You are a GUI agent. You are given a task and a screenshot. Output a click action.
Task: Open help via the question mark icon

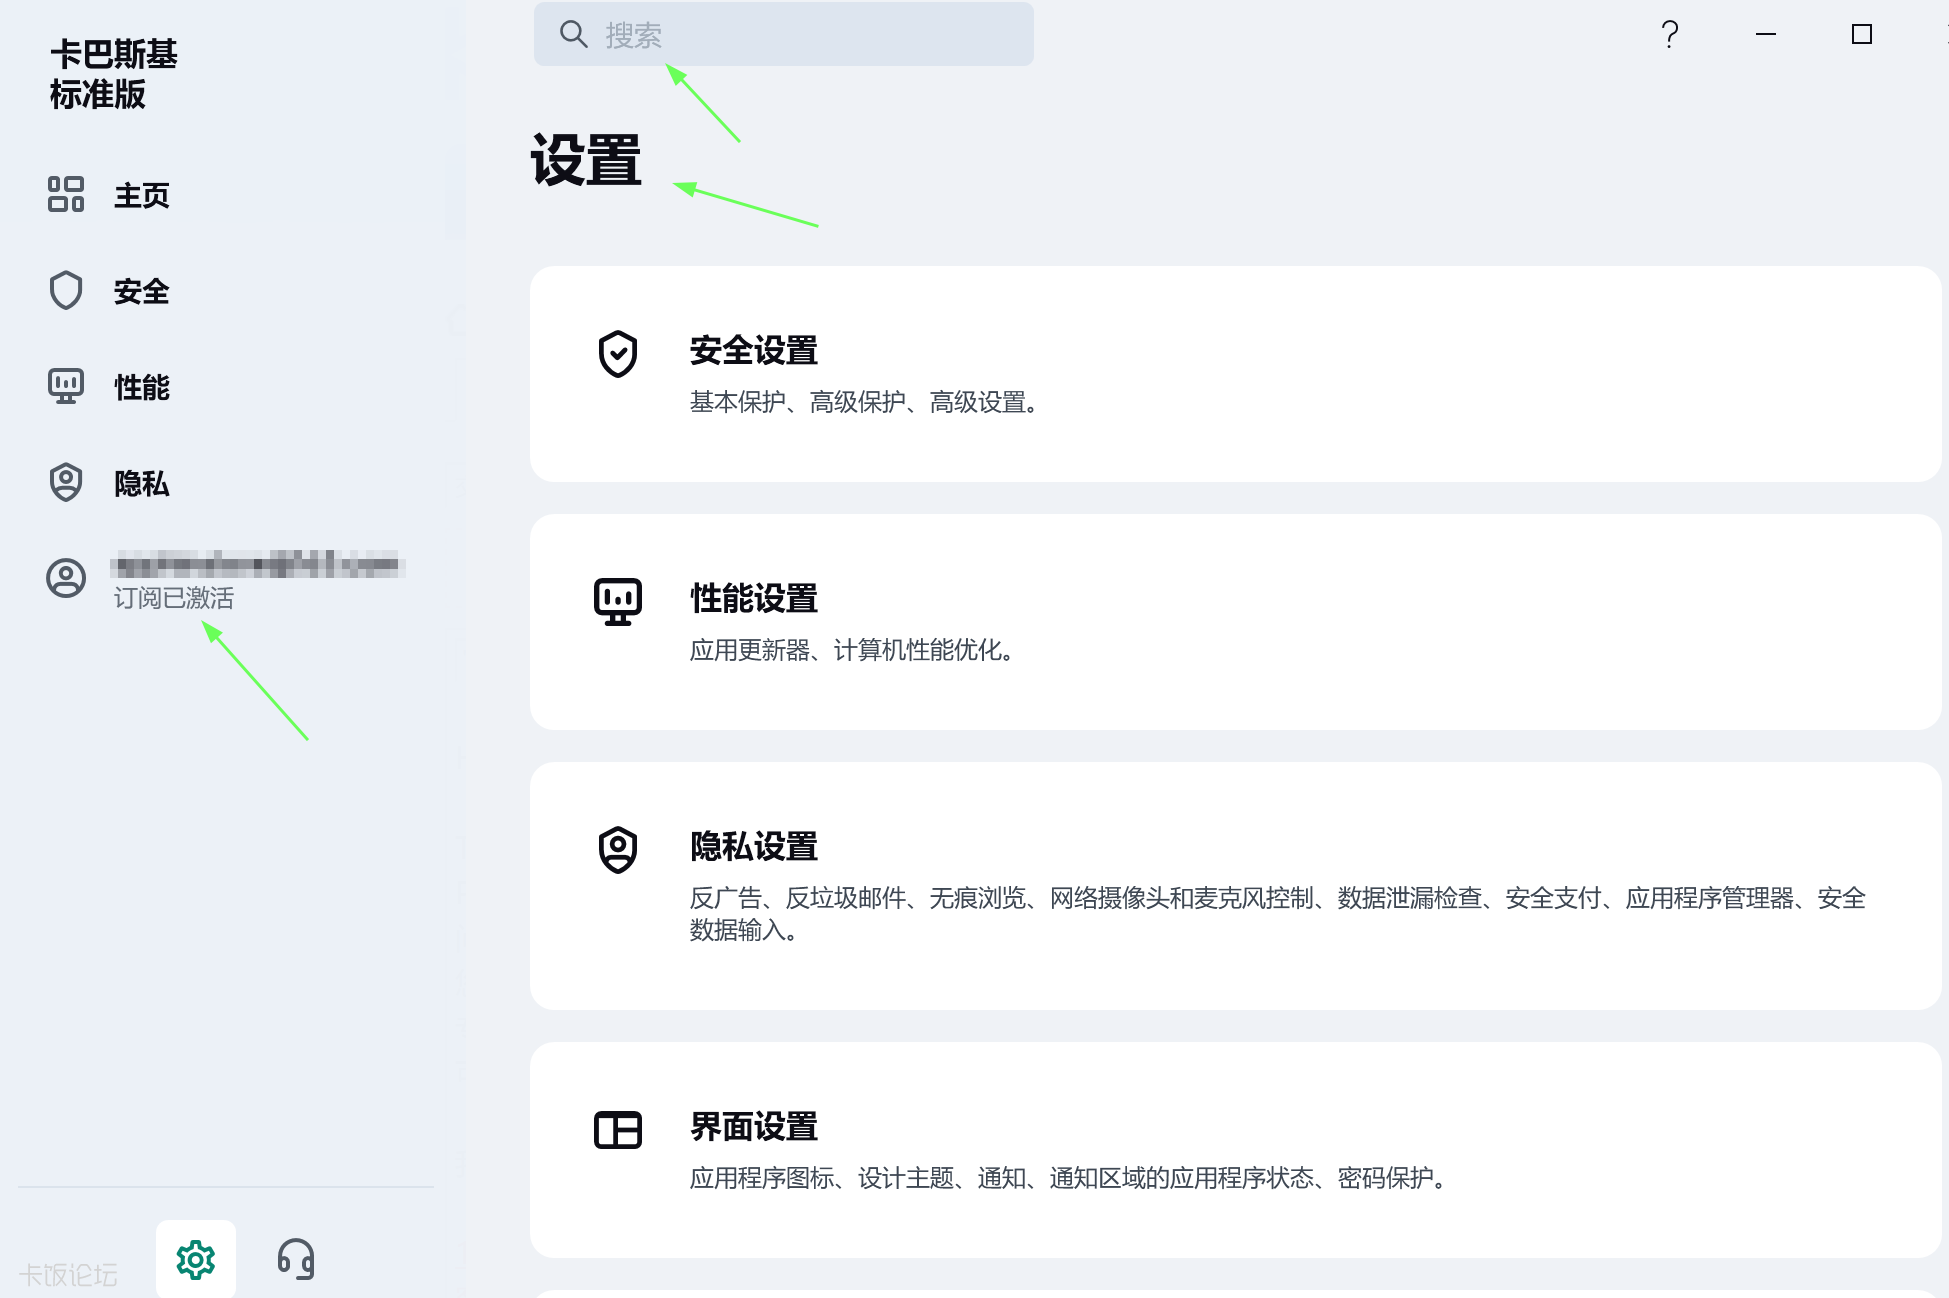(1669, 34)
